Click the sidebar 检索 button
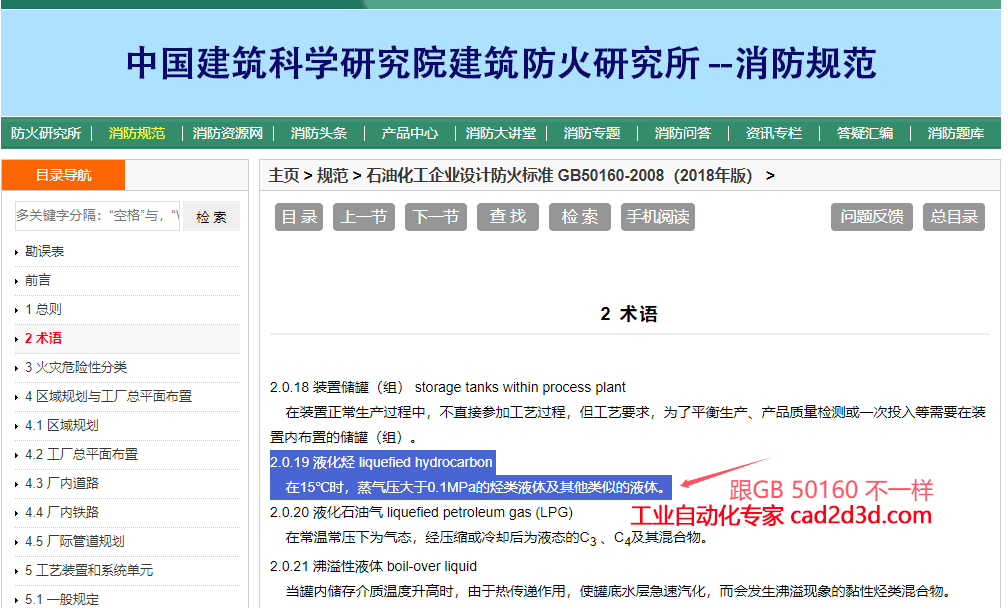1008x608 pixels. click(212, 217)
